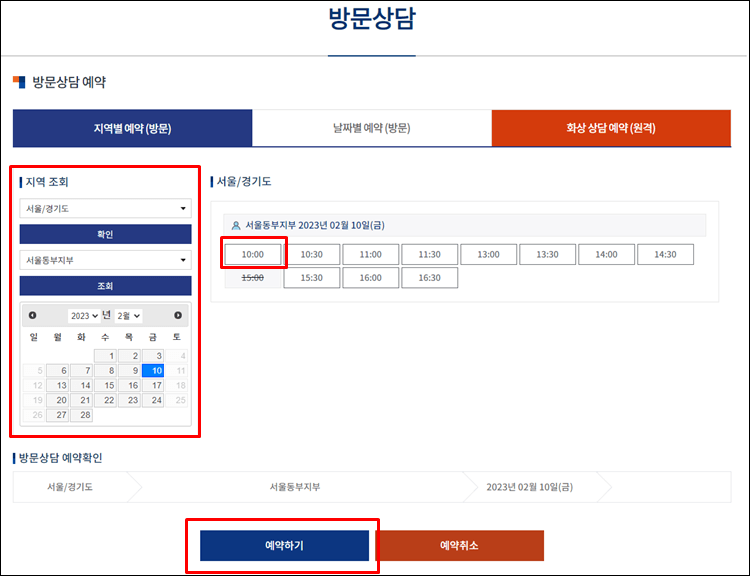750x576 pixels.
Task: Pick February 7 in calendar
Action: point(81,371)
